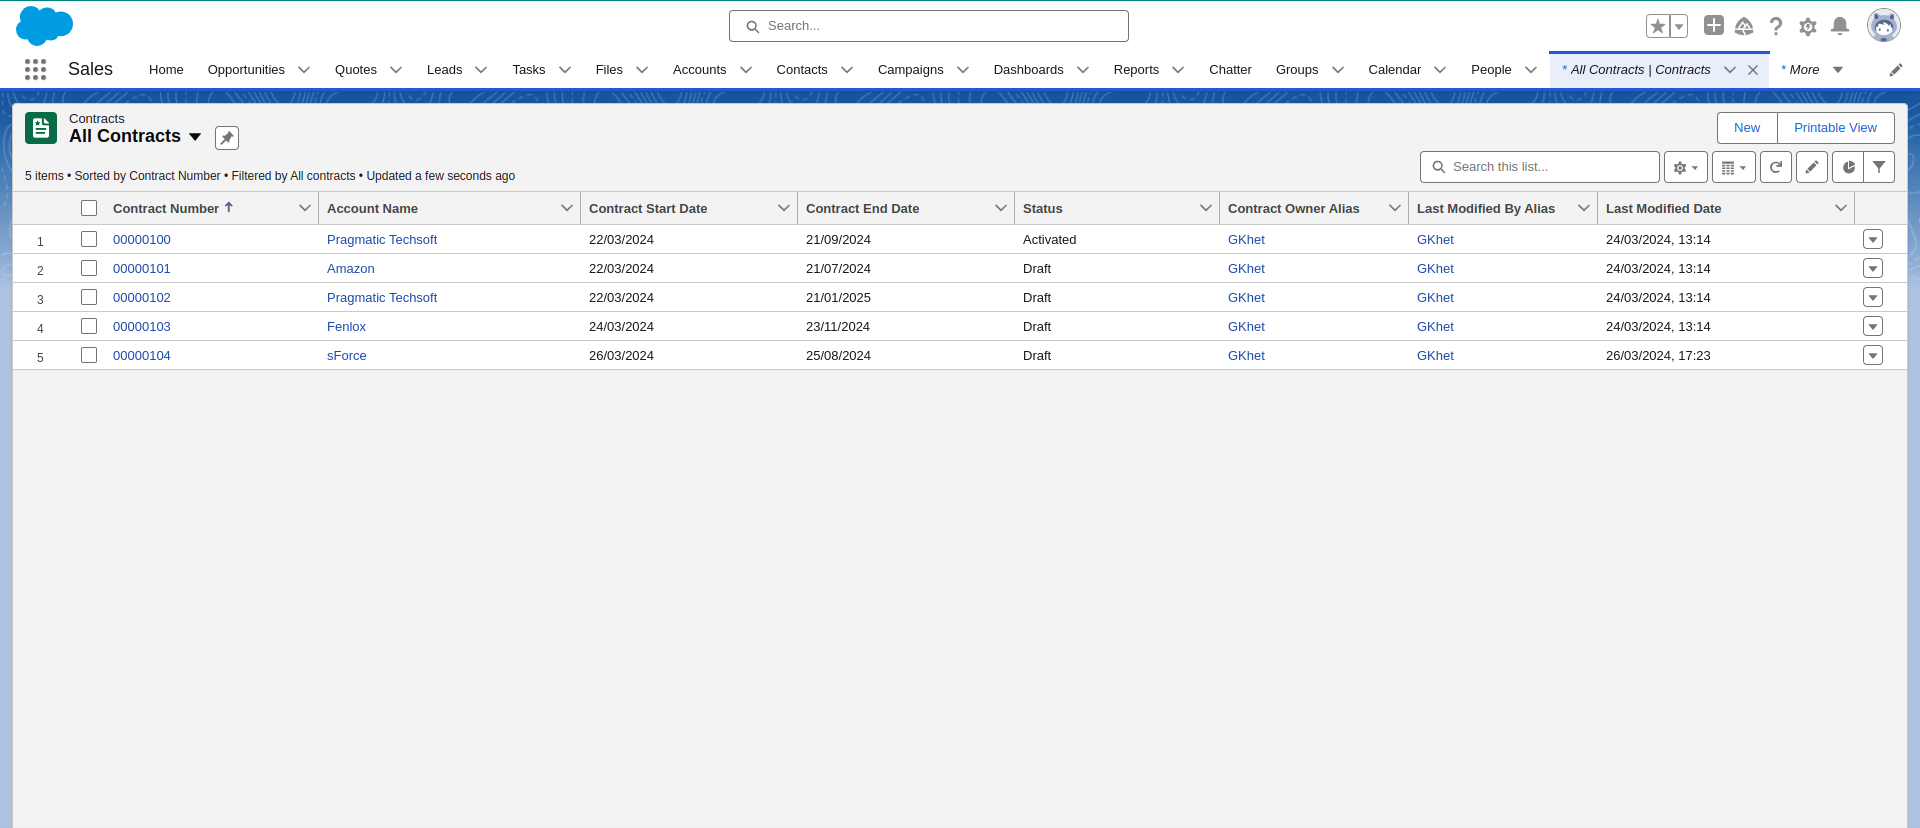Open the Amazon account link
Image resolution: width=1920 pixels, height=828 pixels.
351,269
